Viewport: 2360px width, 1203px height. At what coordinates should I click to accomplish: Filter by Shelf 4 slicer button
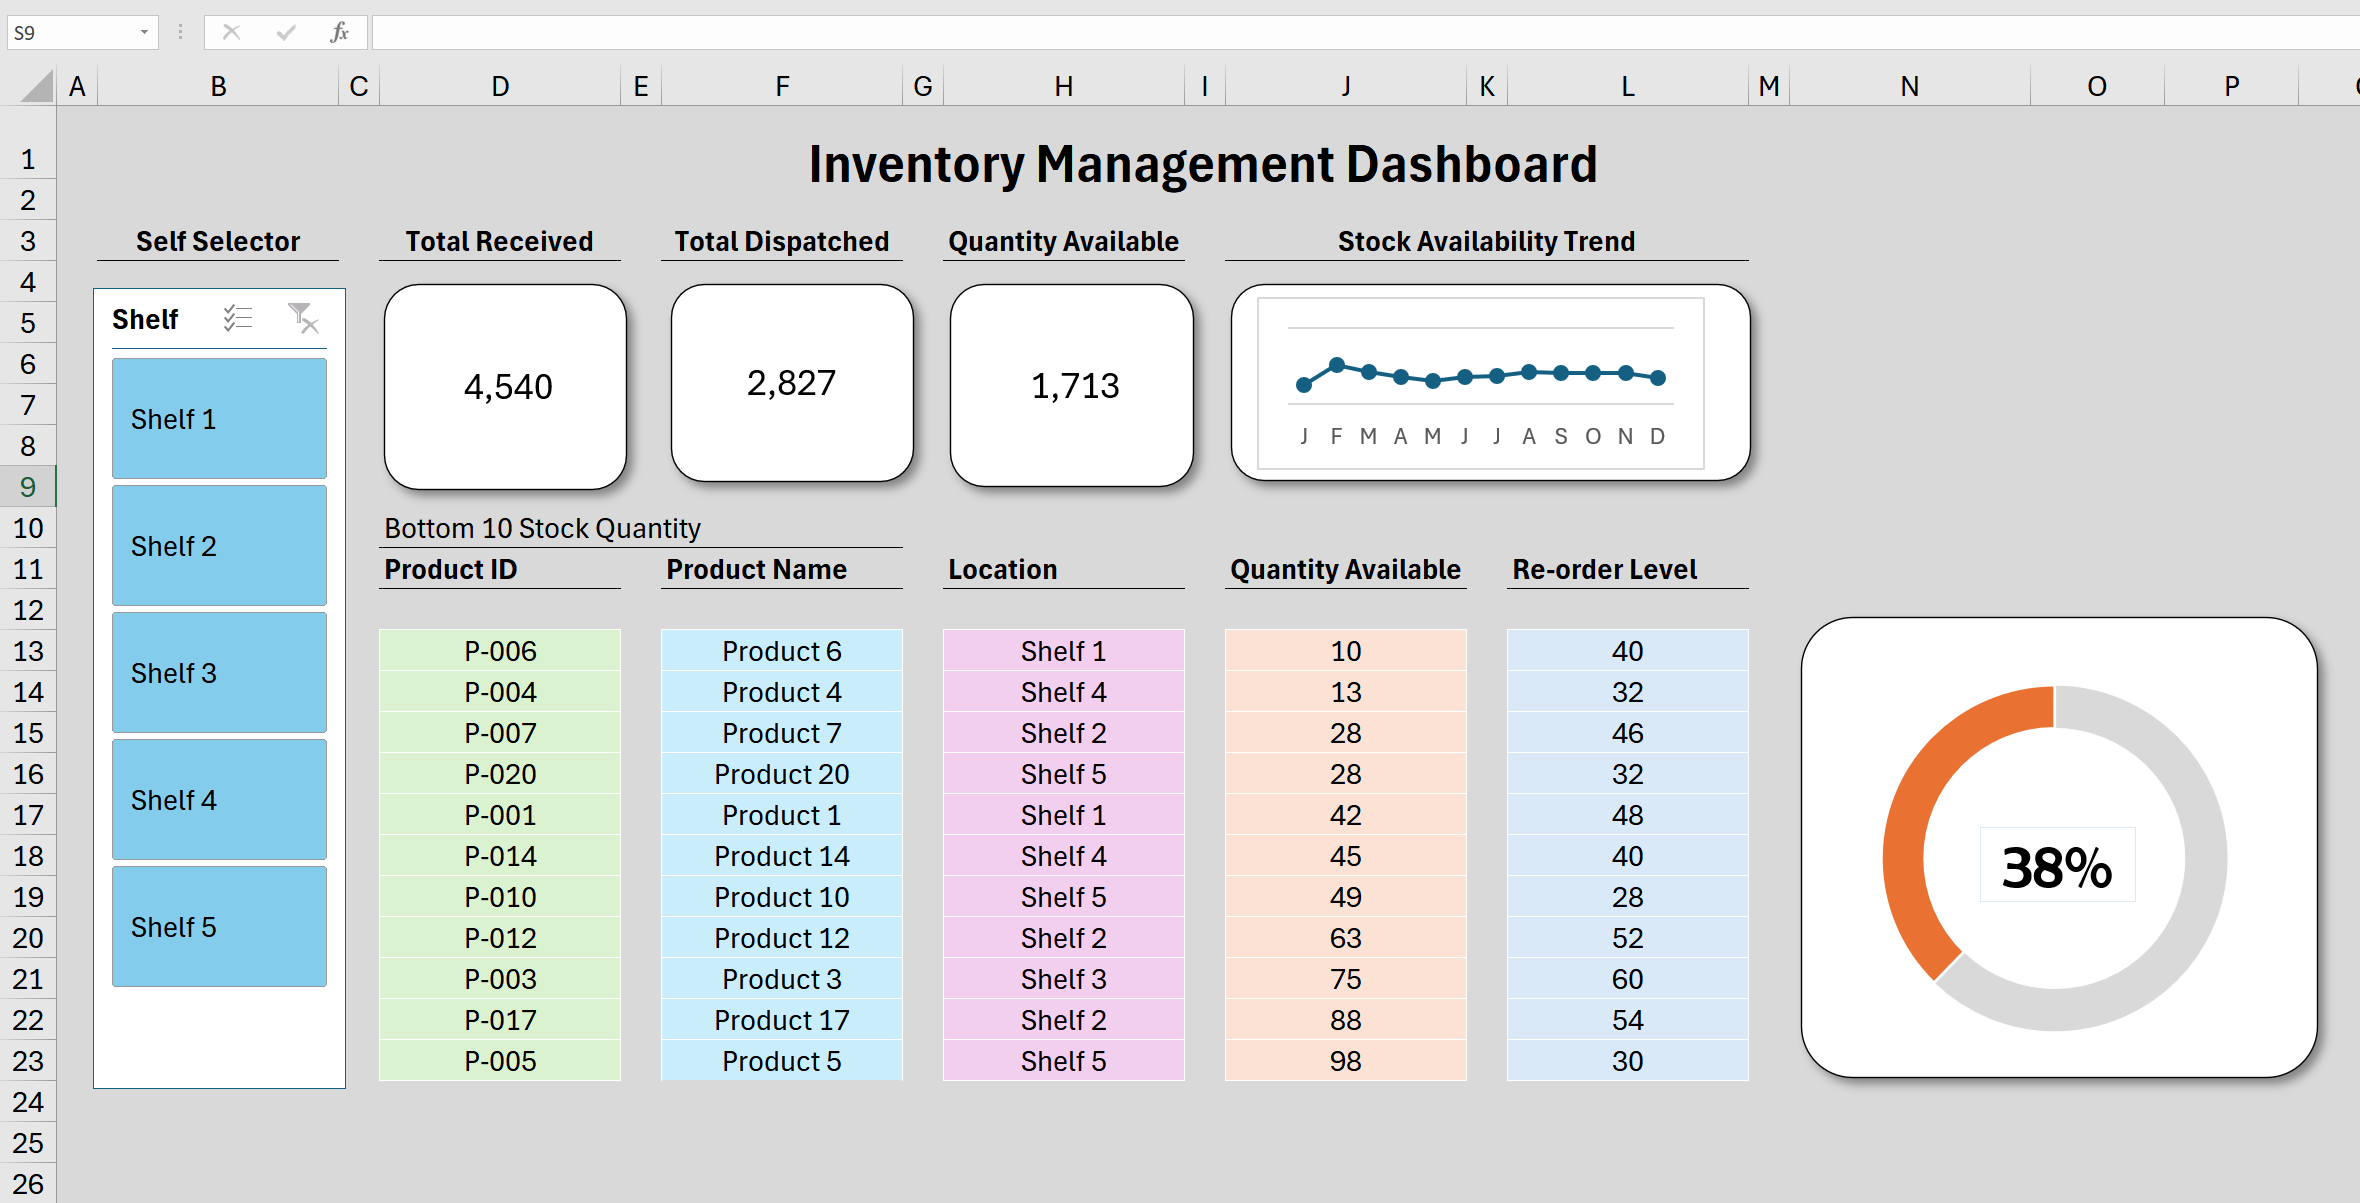pyautogui.click(x=219, y=799)
